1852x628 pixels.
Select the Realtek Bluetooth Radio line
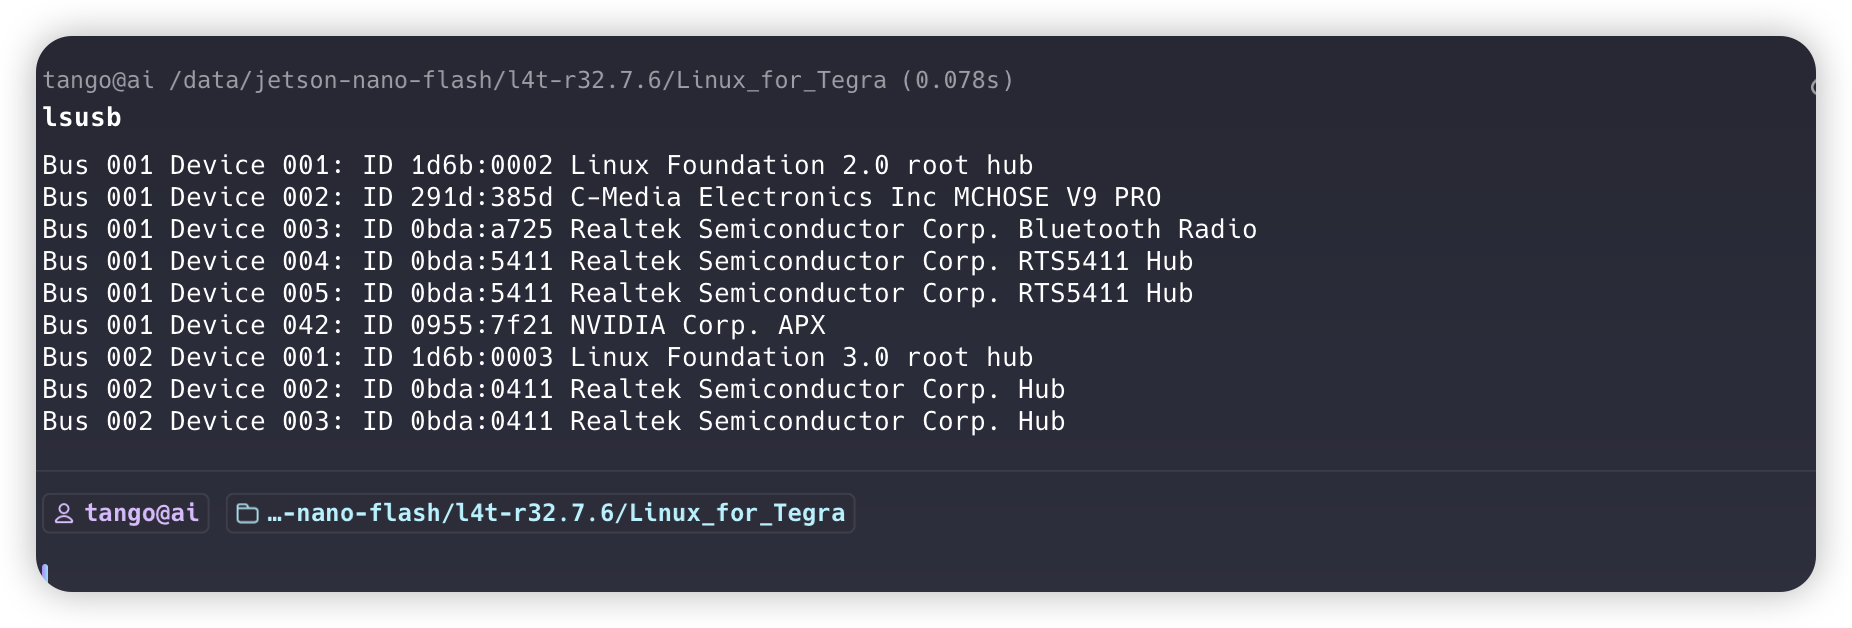[650, 229]
